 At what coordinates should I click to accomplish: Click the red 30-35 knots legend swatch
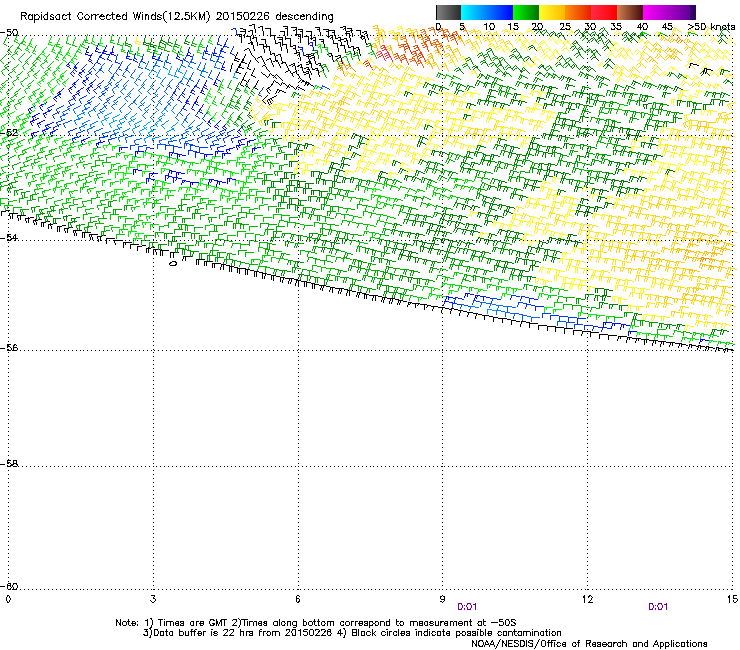click(x=604, y=12)
